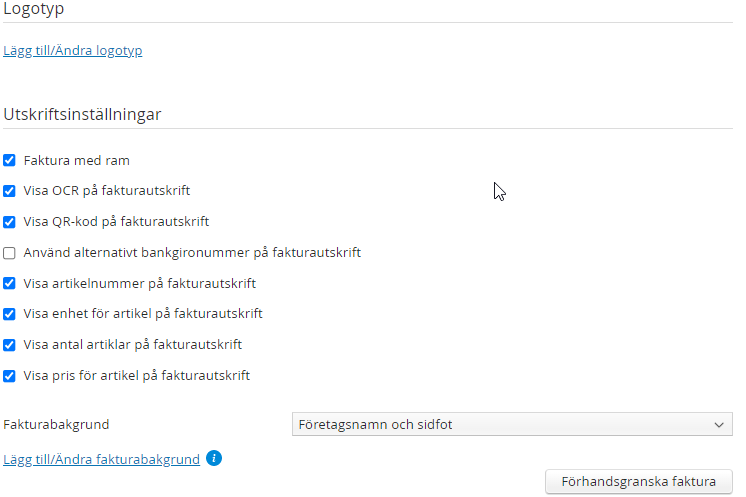This screenshot has width=746, height=497.
Task: Select the 'Företagsnamn och sidfot' text in the dropdown
Action: [376, 425]
